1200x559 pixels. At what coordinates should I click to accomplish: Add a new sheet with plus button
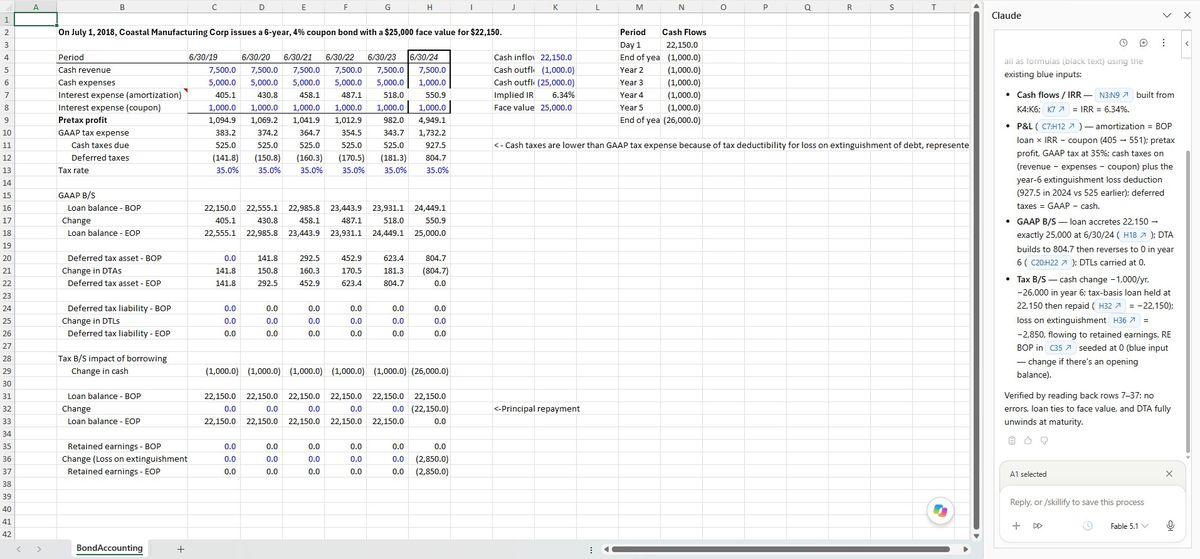[180, 548]
